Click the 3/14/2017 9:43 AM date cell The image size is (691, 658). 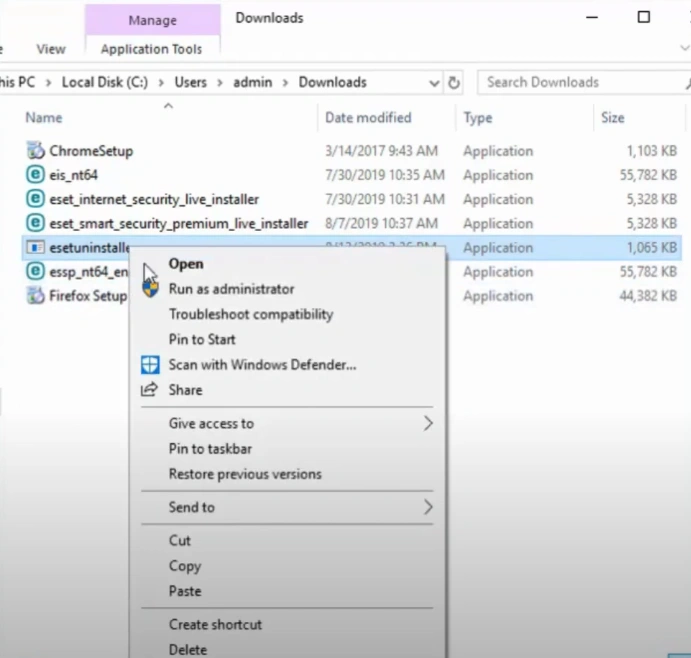(381, 151)
